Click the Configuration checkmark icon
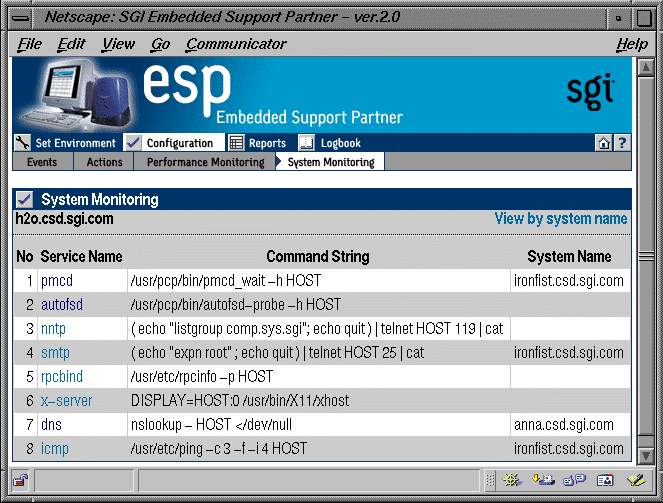 coord(133,143)
